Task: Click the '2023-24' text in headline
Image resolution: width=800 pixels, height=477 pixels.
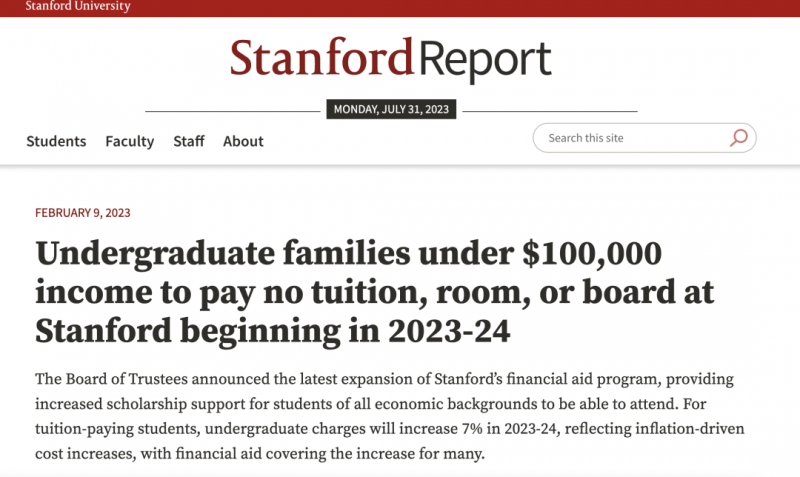Action: (x=449, y=331)
